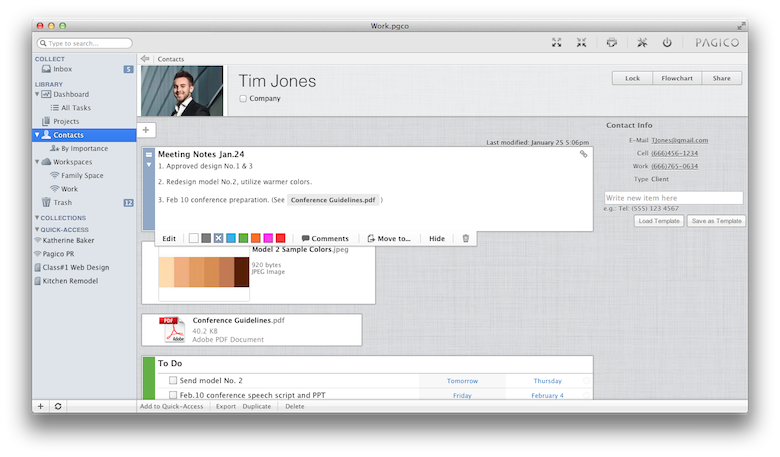Click the back arrow beside Contacts breadcrumb
Image resolution: width=780 pixels, height=457 pixels.
(x=145, y=59)
